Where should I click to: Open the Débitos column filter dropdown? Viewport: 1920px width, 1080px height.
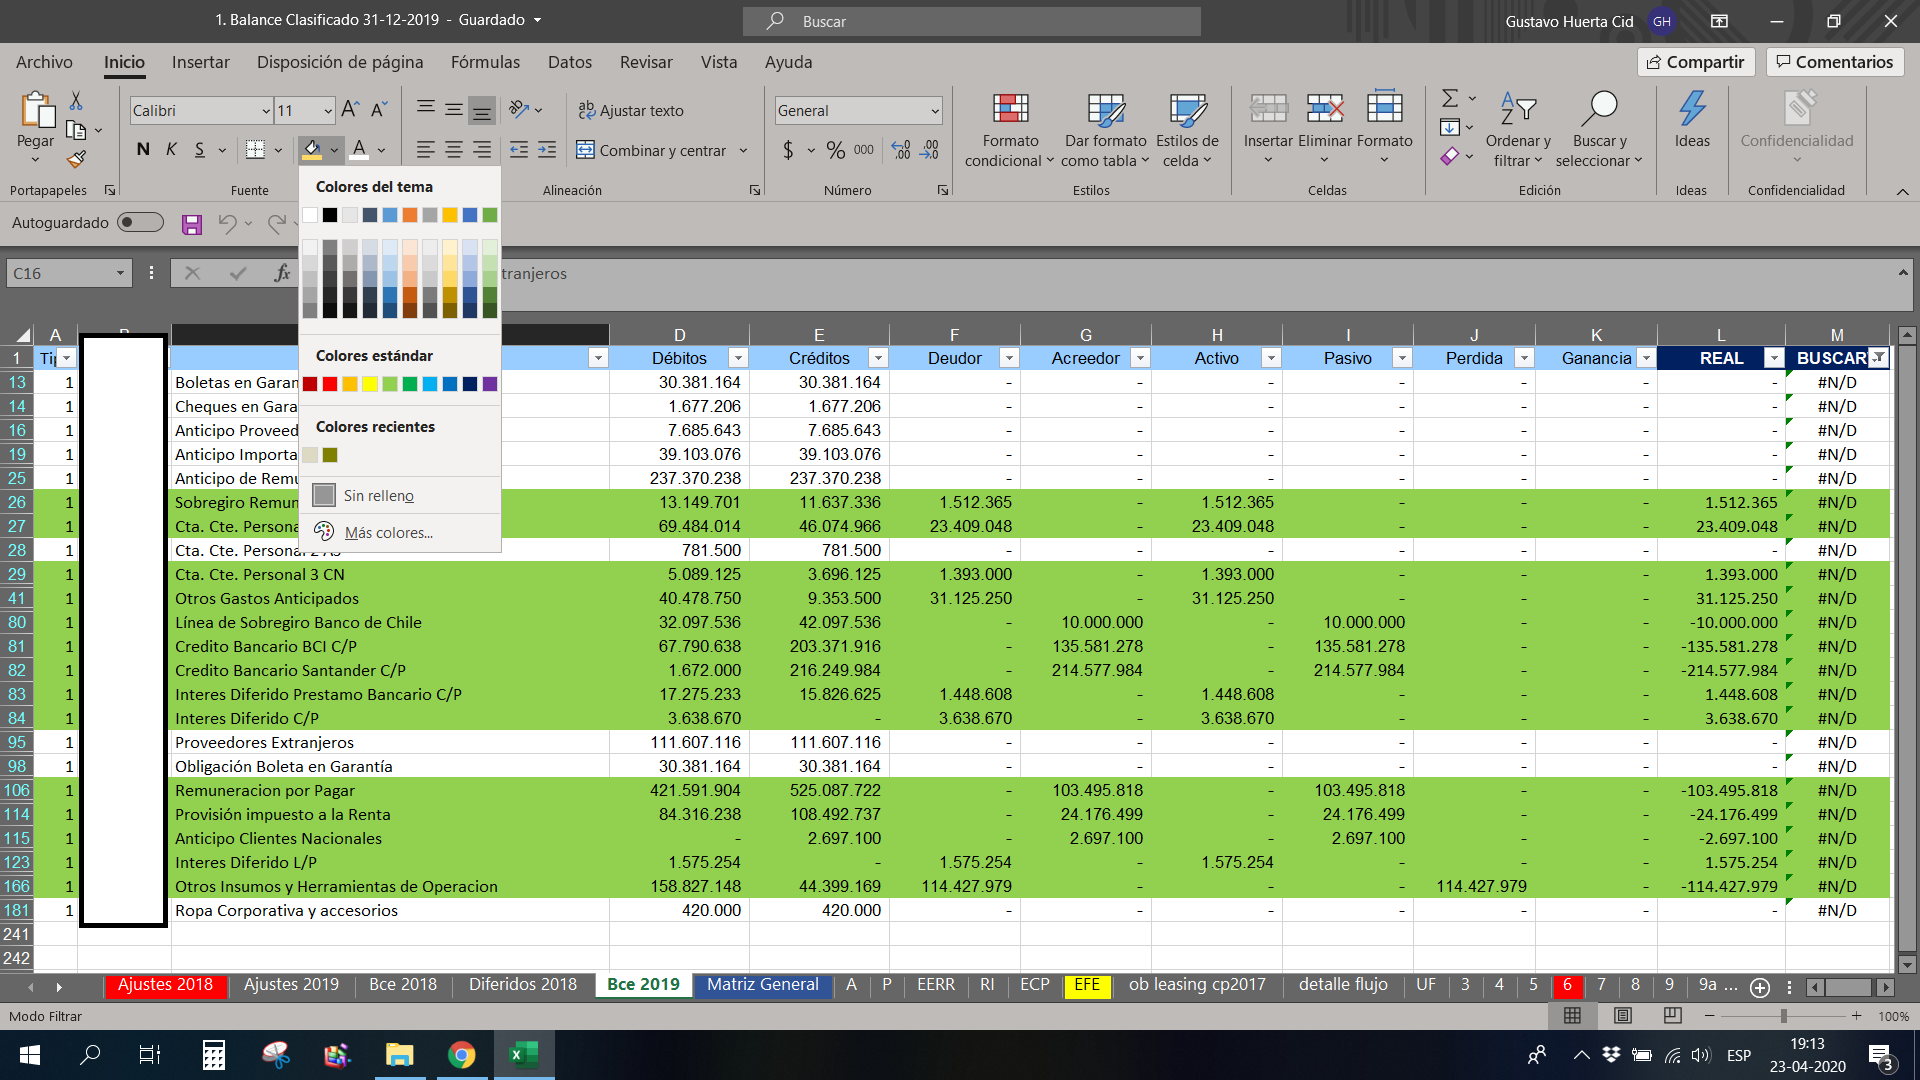738,358
